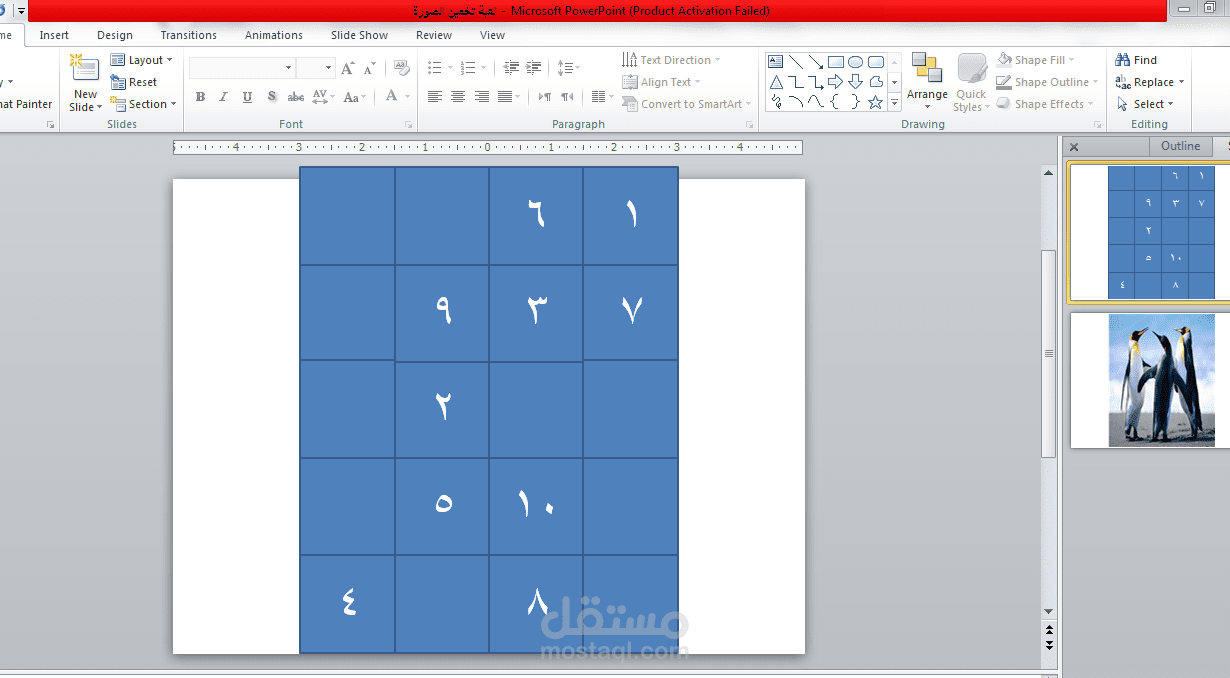Click Shape Outline button
Viewport: 1230px width, 678px height.
point(1046,82)
